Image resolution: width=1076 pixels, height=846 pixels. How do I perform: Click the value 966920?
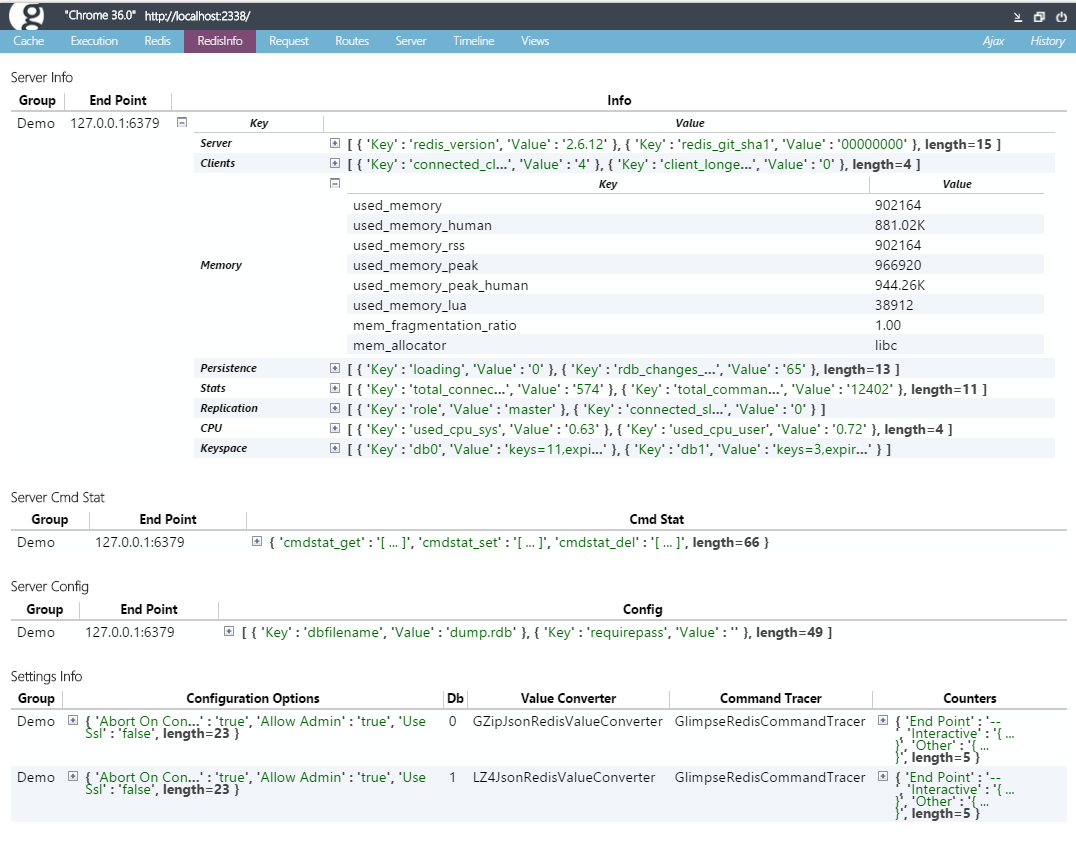[x=898, y=265]
